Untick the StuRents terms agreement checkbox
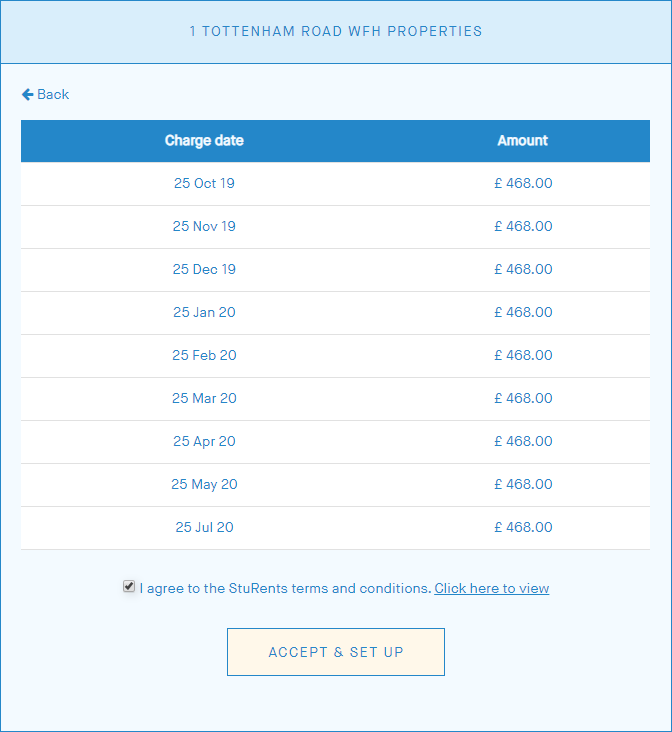 coord(129,587)
